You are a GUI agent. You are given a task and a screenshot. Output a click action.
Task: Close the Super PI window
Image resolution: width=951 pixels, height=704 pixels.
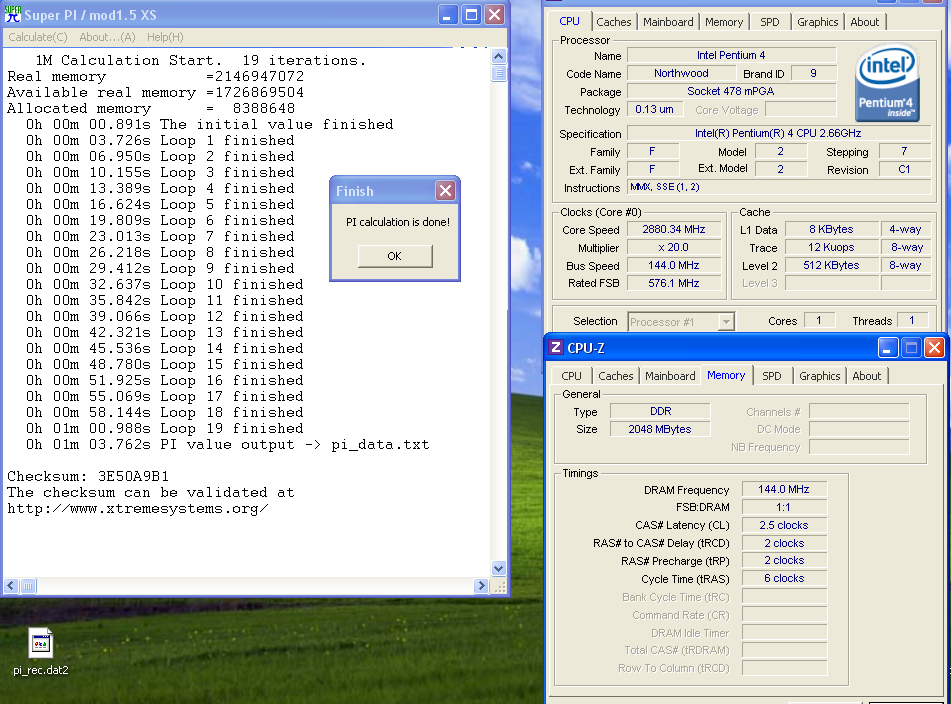coord(495,15)
